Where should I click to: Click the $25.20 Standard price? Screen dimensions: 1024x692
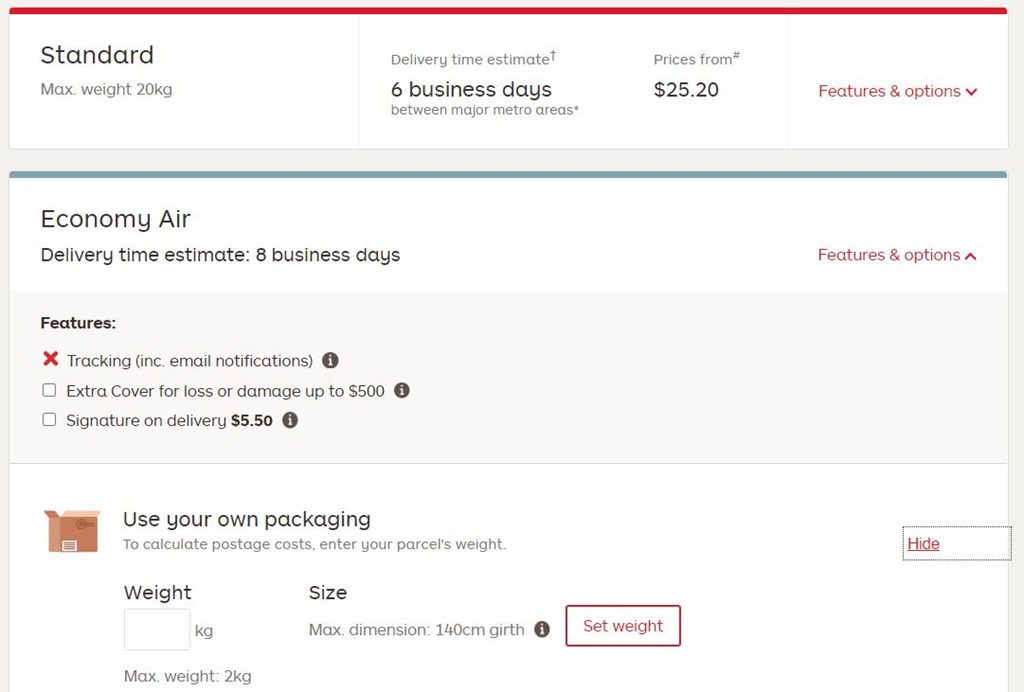click(686, 90)
